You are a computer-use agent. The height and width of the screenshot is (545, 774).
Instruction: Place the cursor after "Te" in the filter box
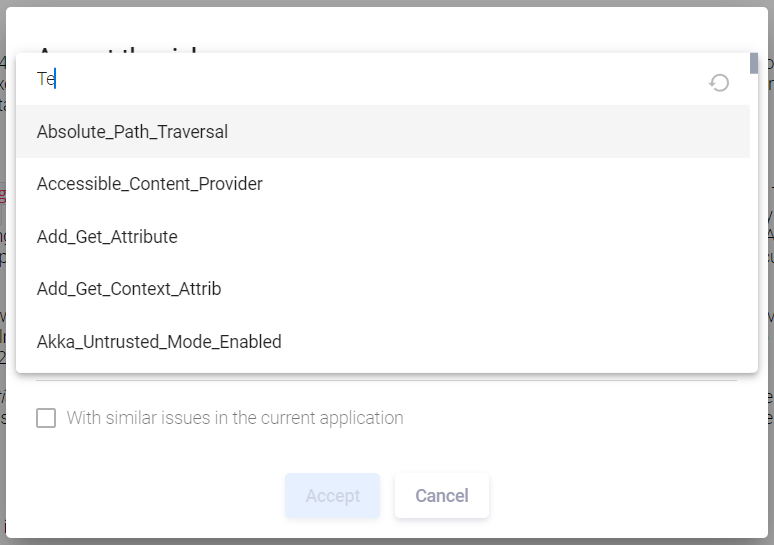point(56,79)
